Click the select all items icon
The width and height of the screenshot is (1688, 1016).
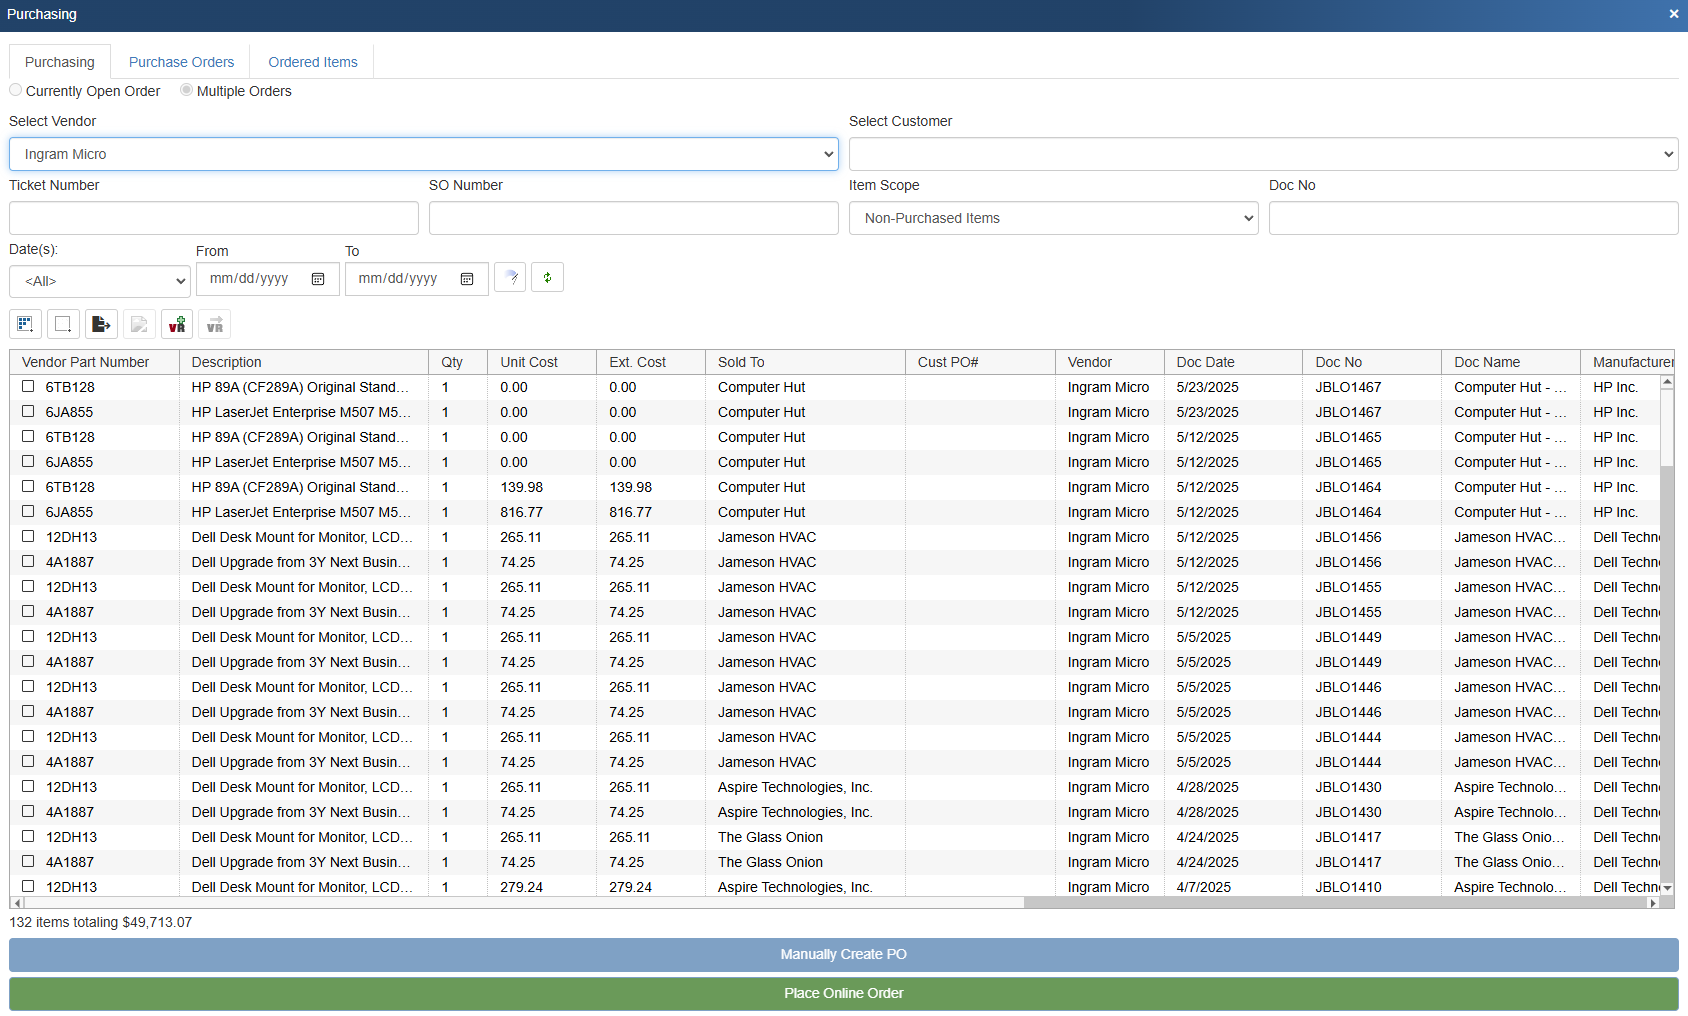pyautogui.click(x=25, y=324)
